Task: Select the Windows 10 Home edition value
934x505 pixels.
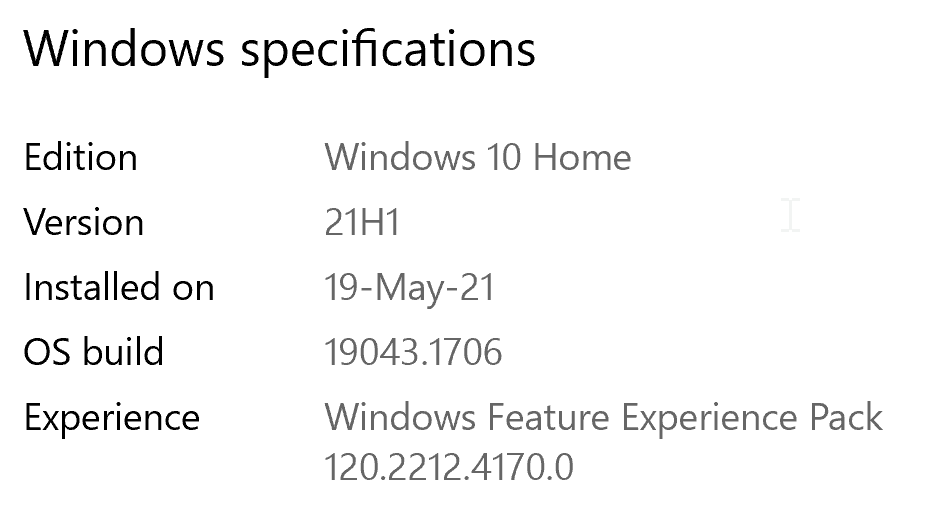Action: click(x=477, y=158)
